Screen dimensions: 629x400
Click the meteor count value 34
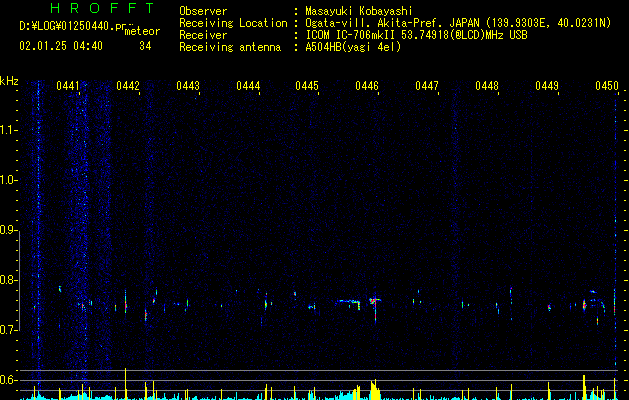145,46
